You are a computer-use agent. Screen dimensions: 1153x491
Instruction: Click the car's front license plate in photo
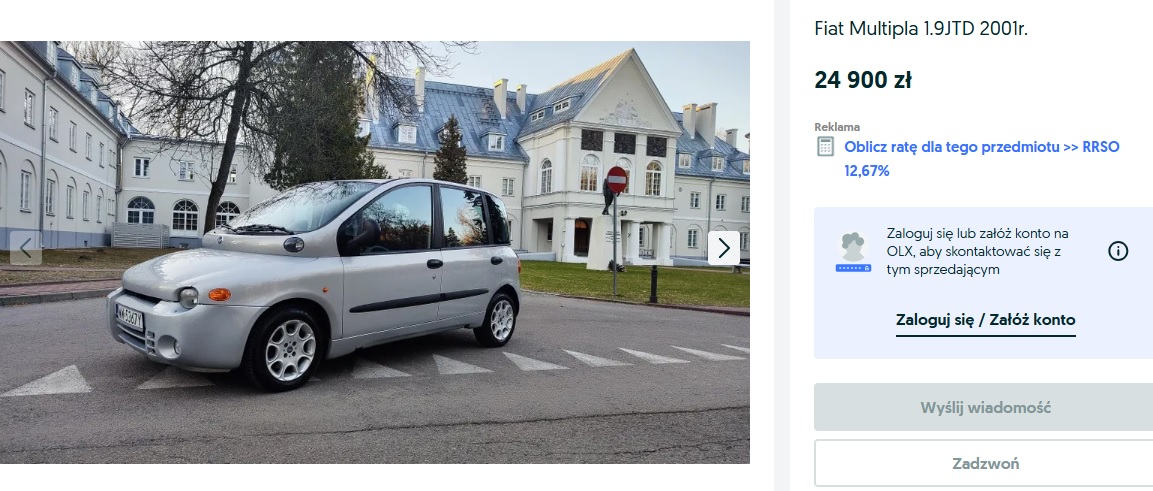tap(129, 317)
